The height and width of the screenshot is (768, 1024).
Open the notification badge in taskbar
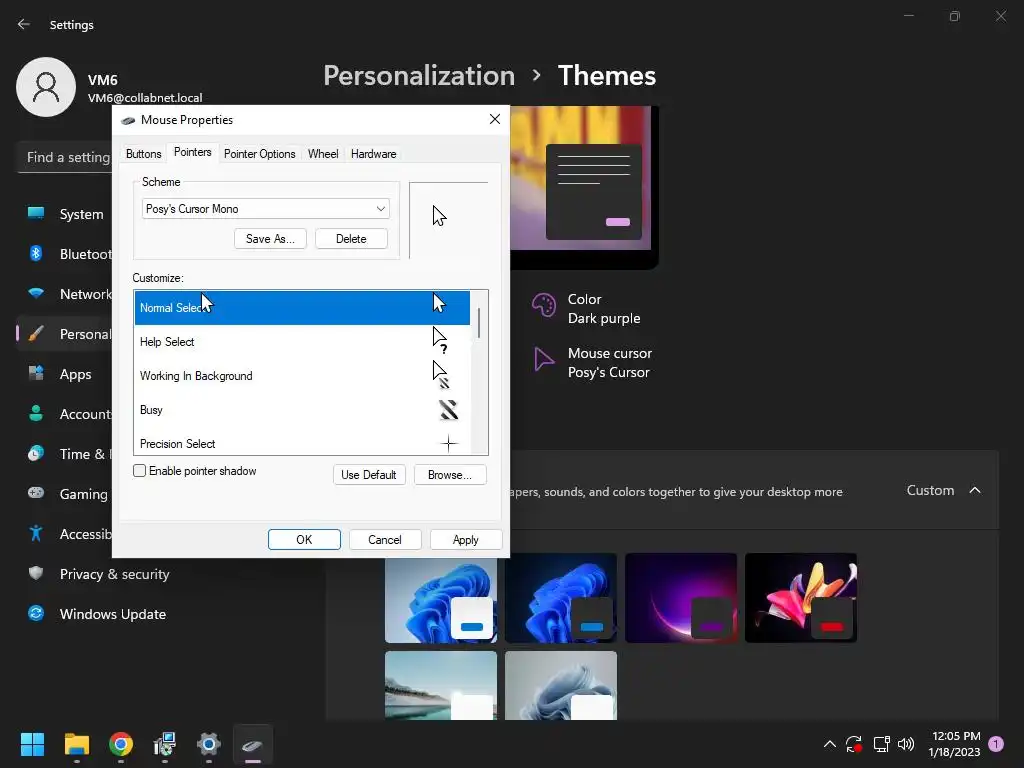996,744
